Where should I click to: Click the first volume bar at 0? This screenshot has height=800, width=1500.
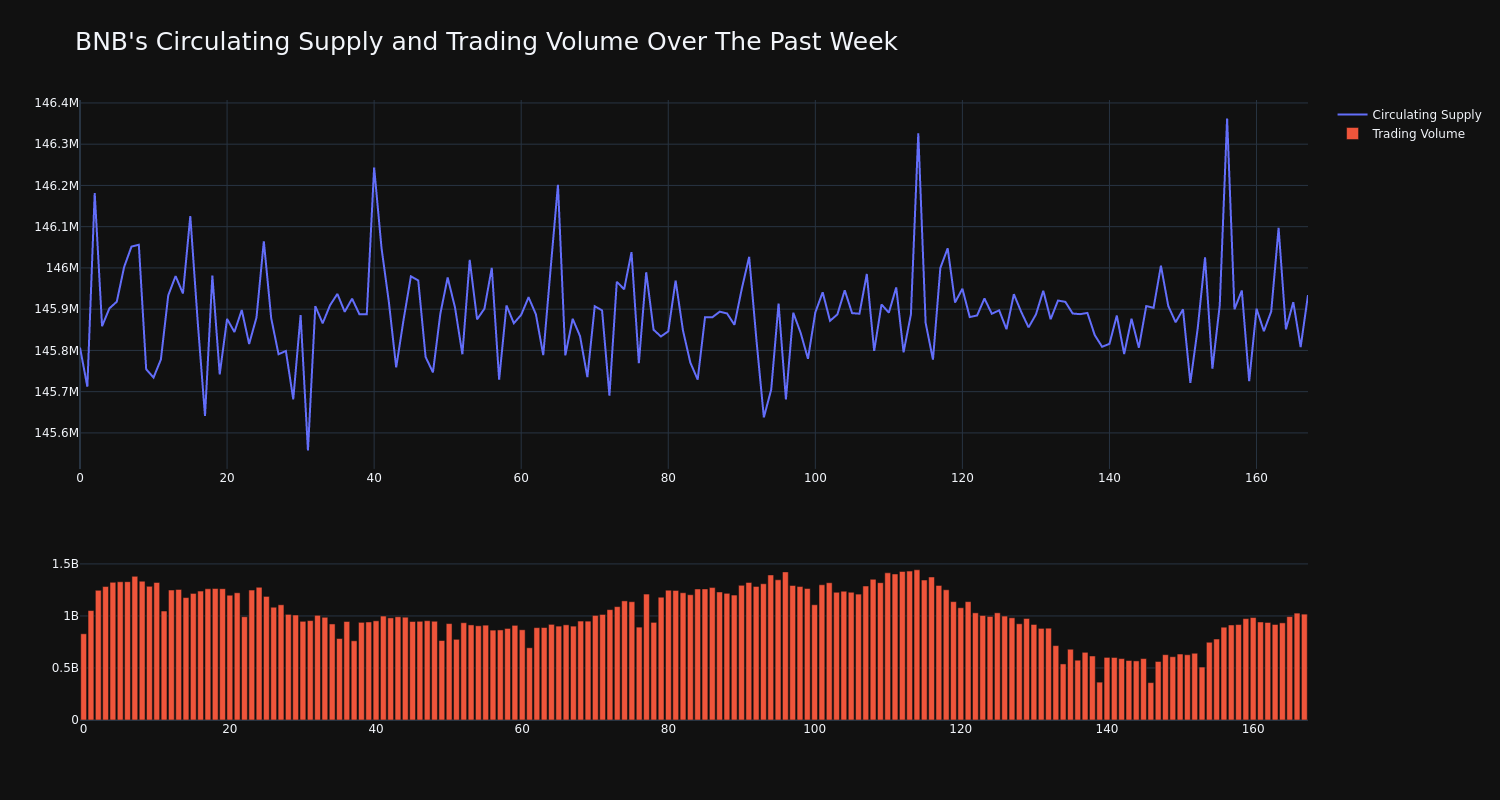[83, 676]
